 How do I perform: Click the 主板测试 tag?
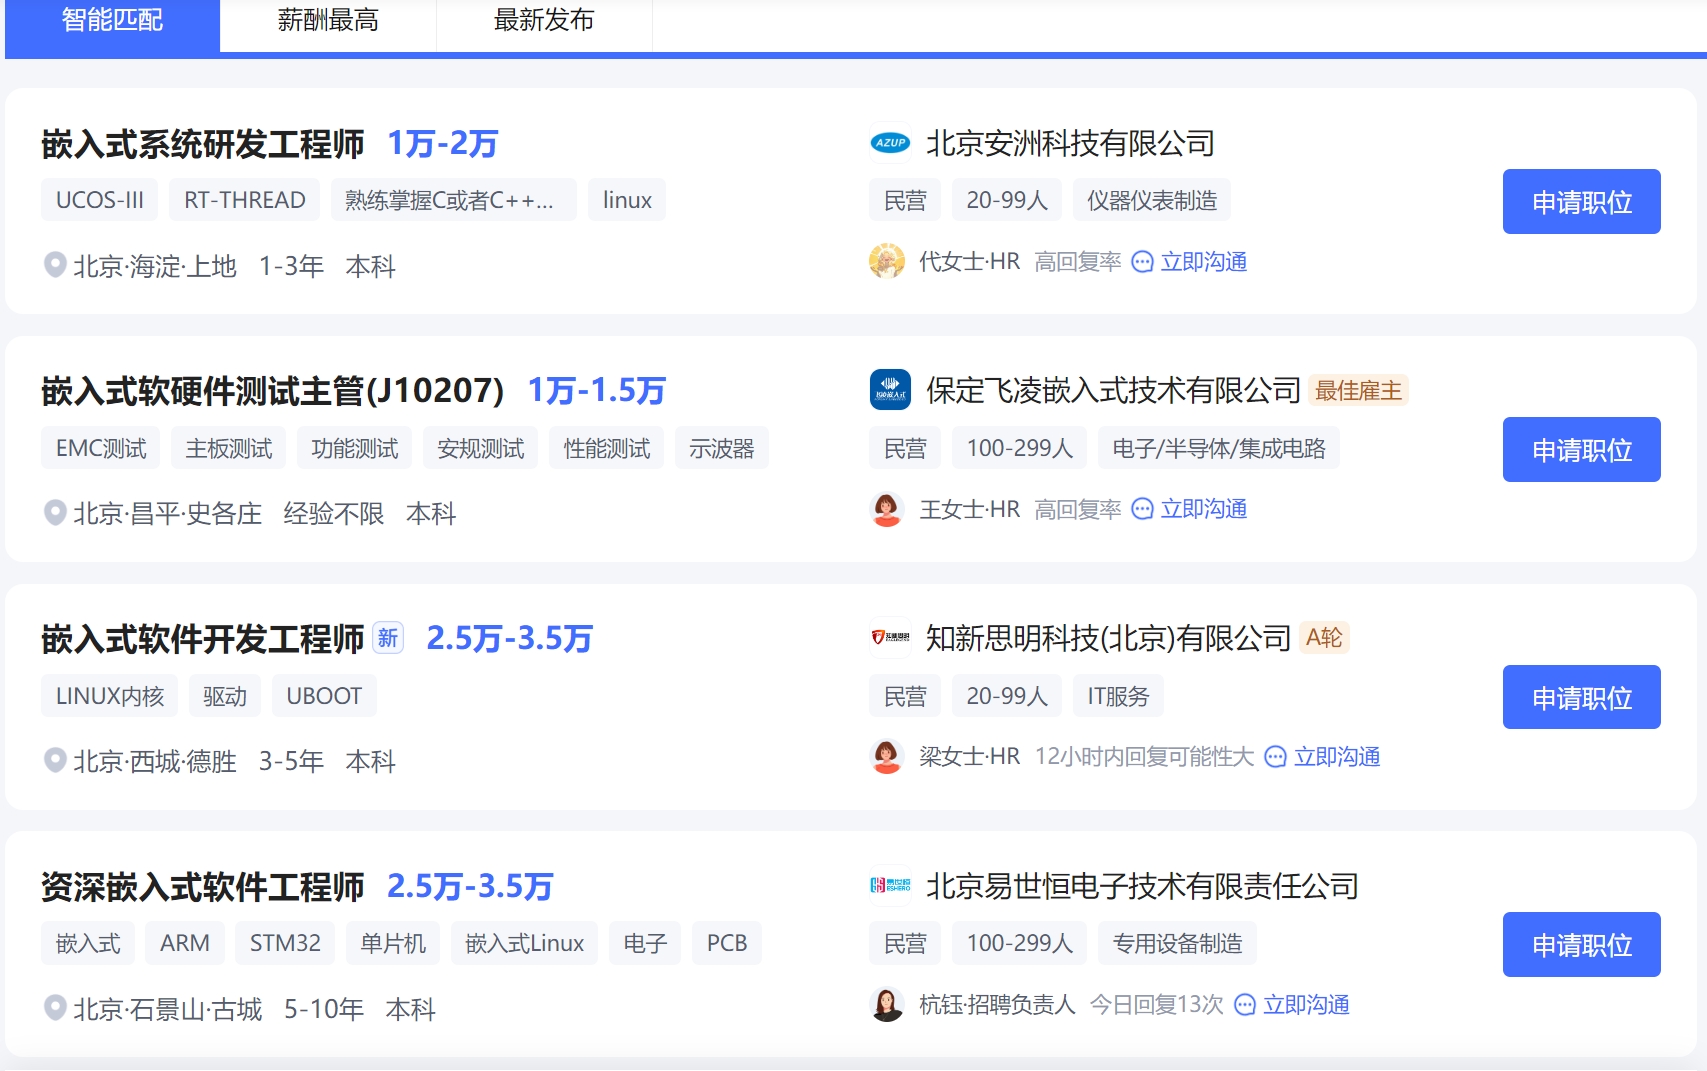[x=229, y=448]
